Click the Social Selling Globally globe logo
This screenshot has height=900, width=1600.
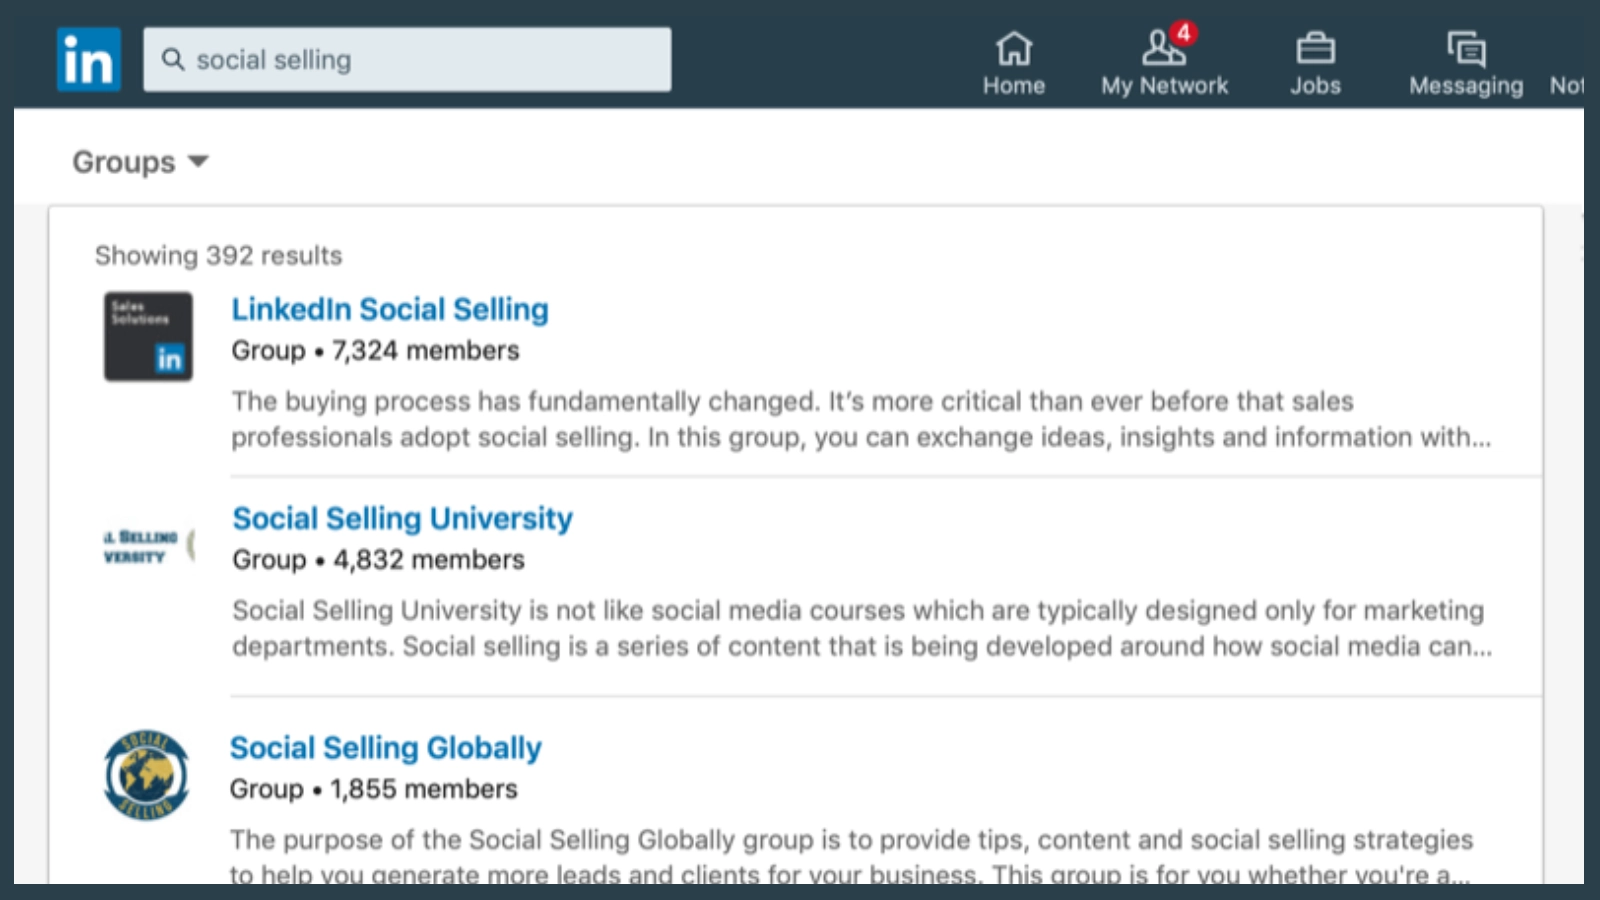[146, 775]
